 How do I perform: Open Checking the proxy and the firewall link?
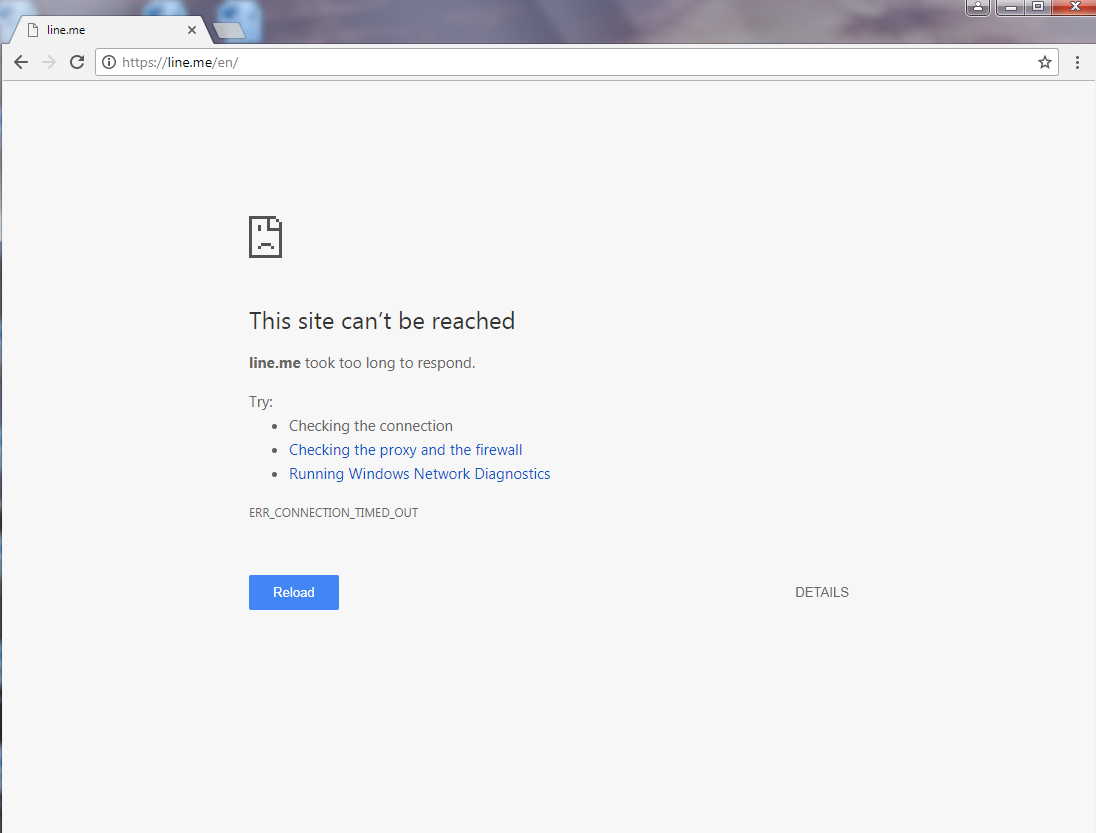tap(405, 450)
